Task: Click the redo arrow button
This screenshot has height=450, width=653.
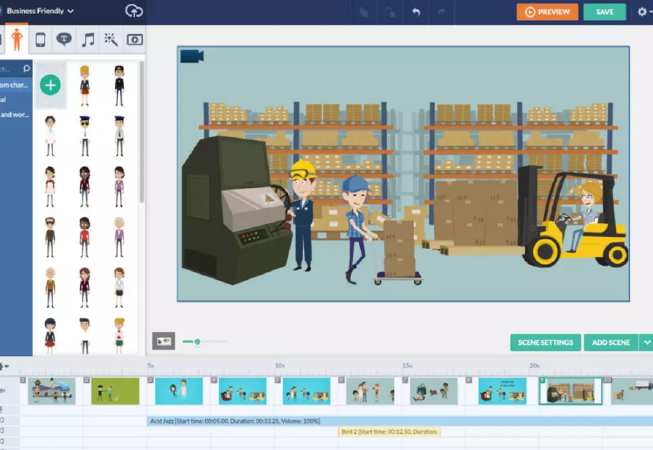Action: click(x=441, y=12)
